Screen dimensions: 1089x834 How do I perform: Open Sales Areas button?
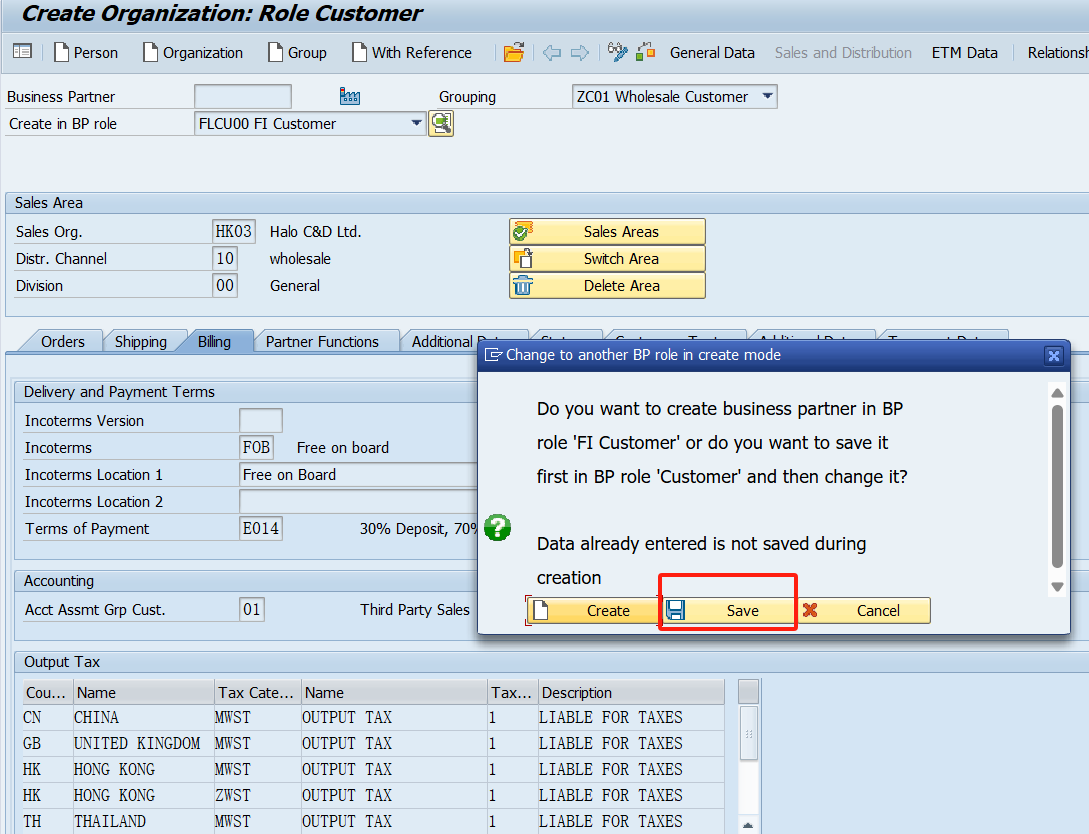607,232
